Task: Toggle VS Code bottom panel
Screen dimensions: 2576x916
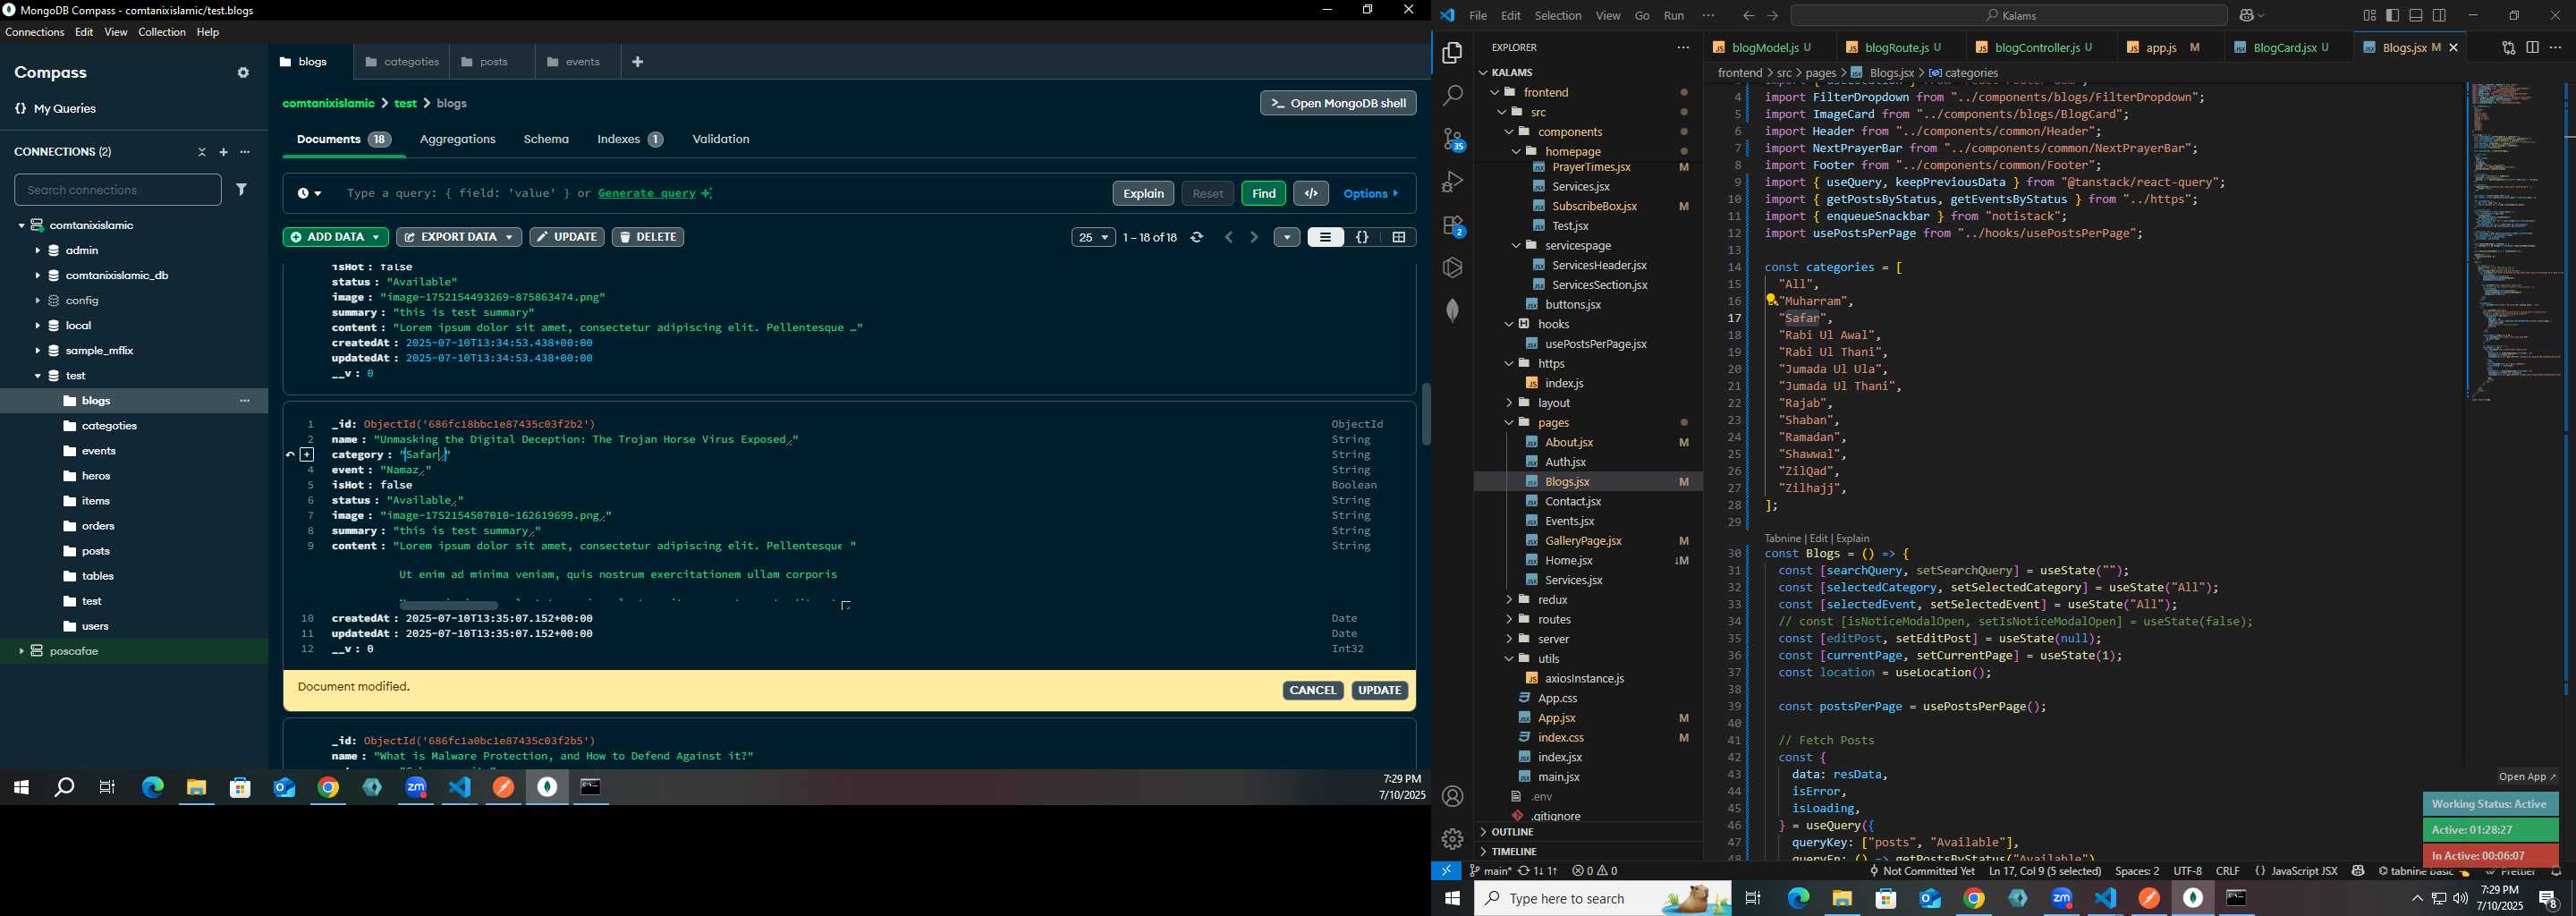Action: click(x=2416, y=16)
